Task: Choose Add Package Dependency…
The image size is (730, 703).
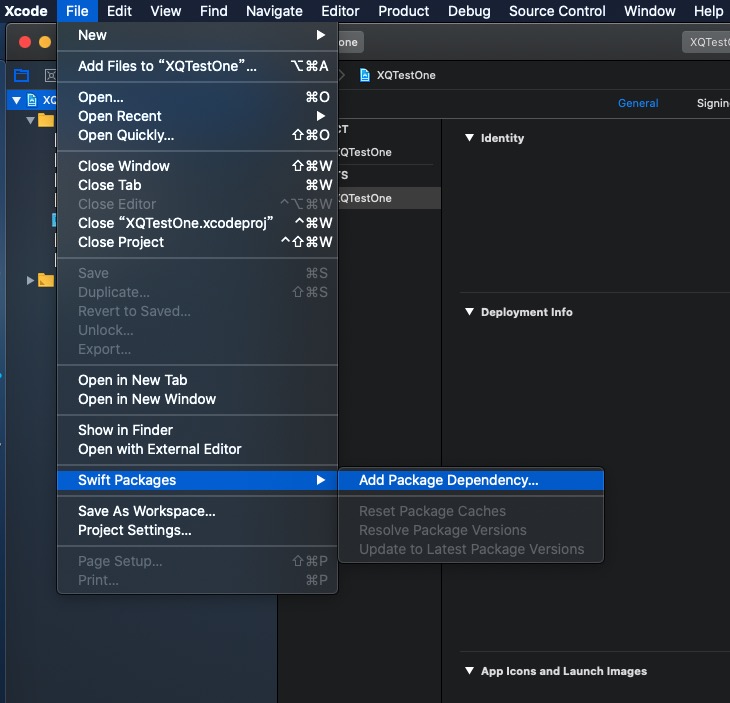Action: click(x=471, y=480)
